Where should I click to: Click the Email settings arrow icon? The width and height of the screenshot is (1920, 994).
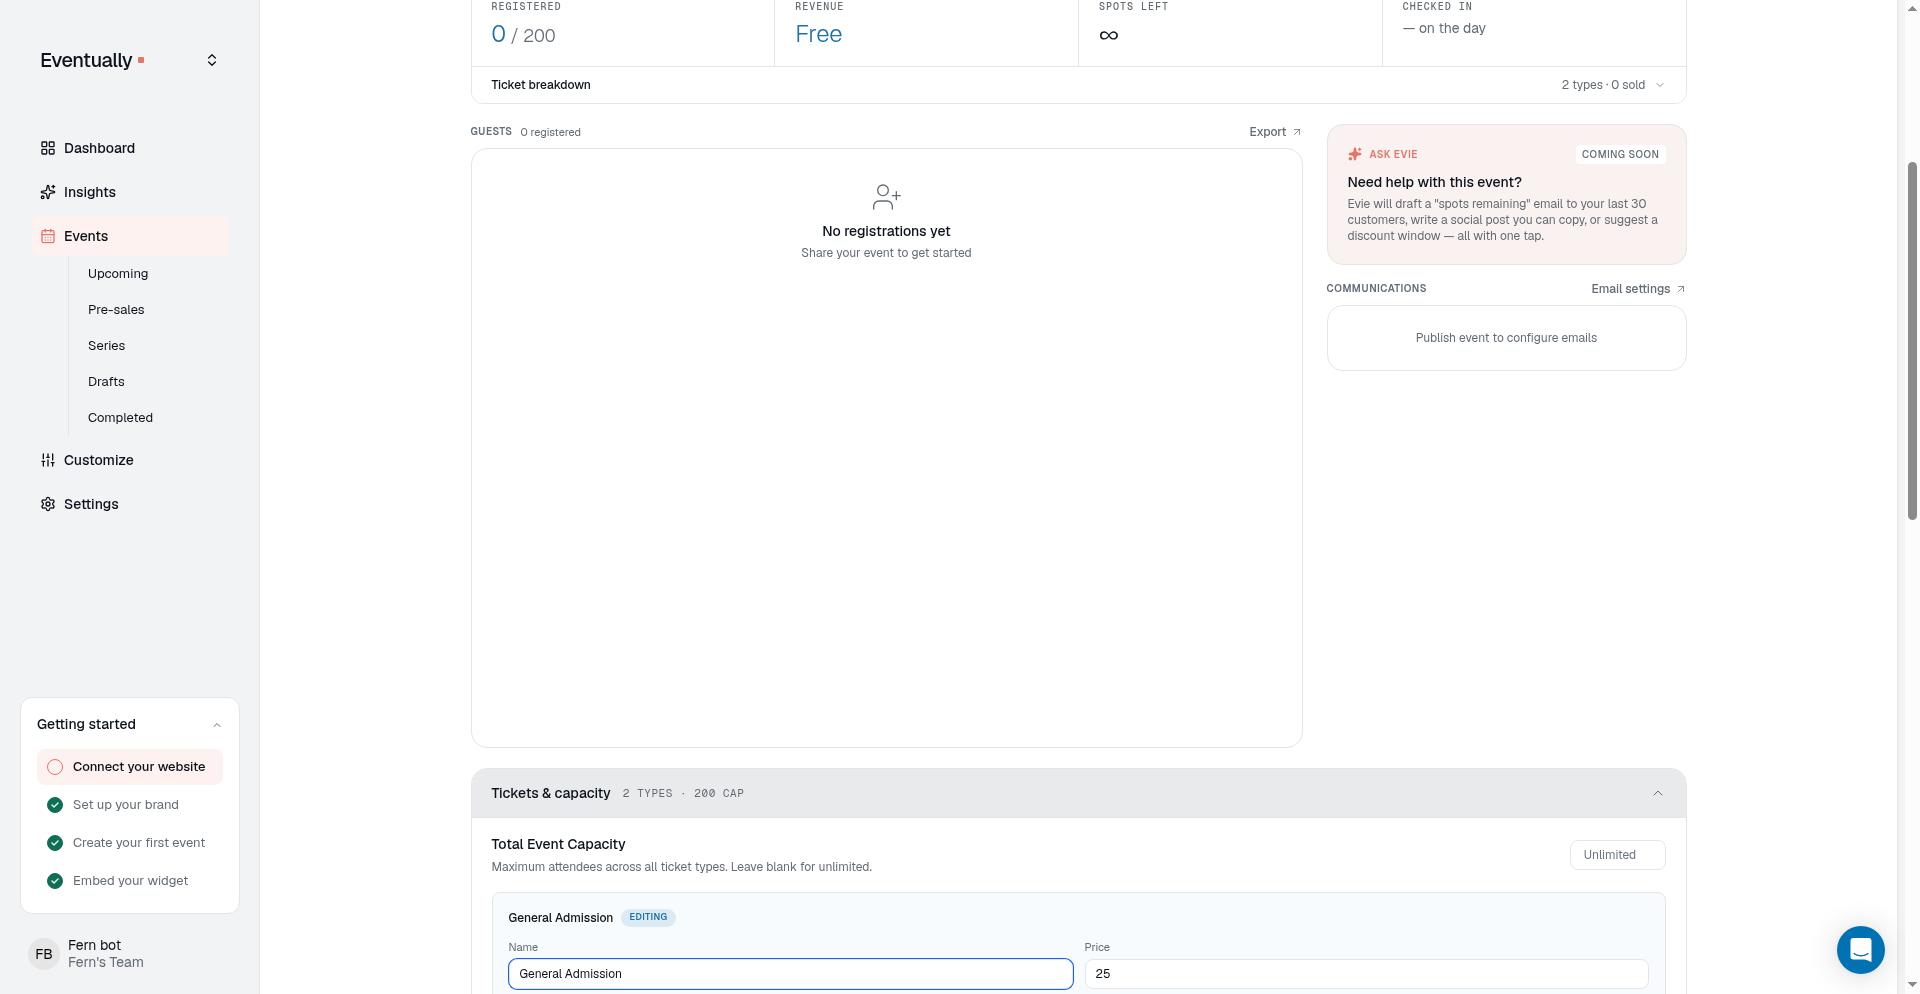click(x=1680, y=289)
